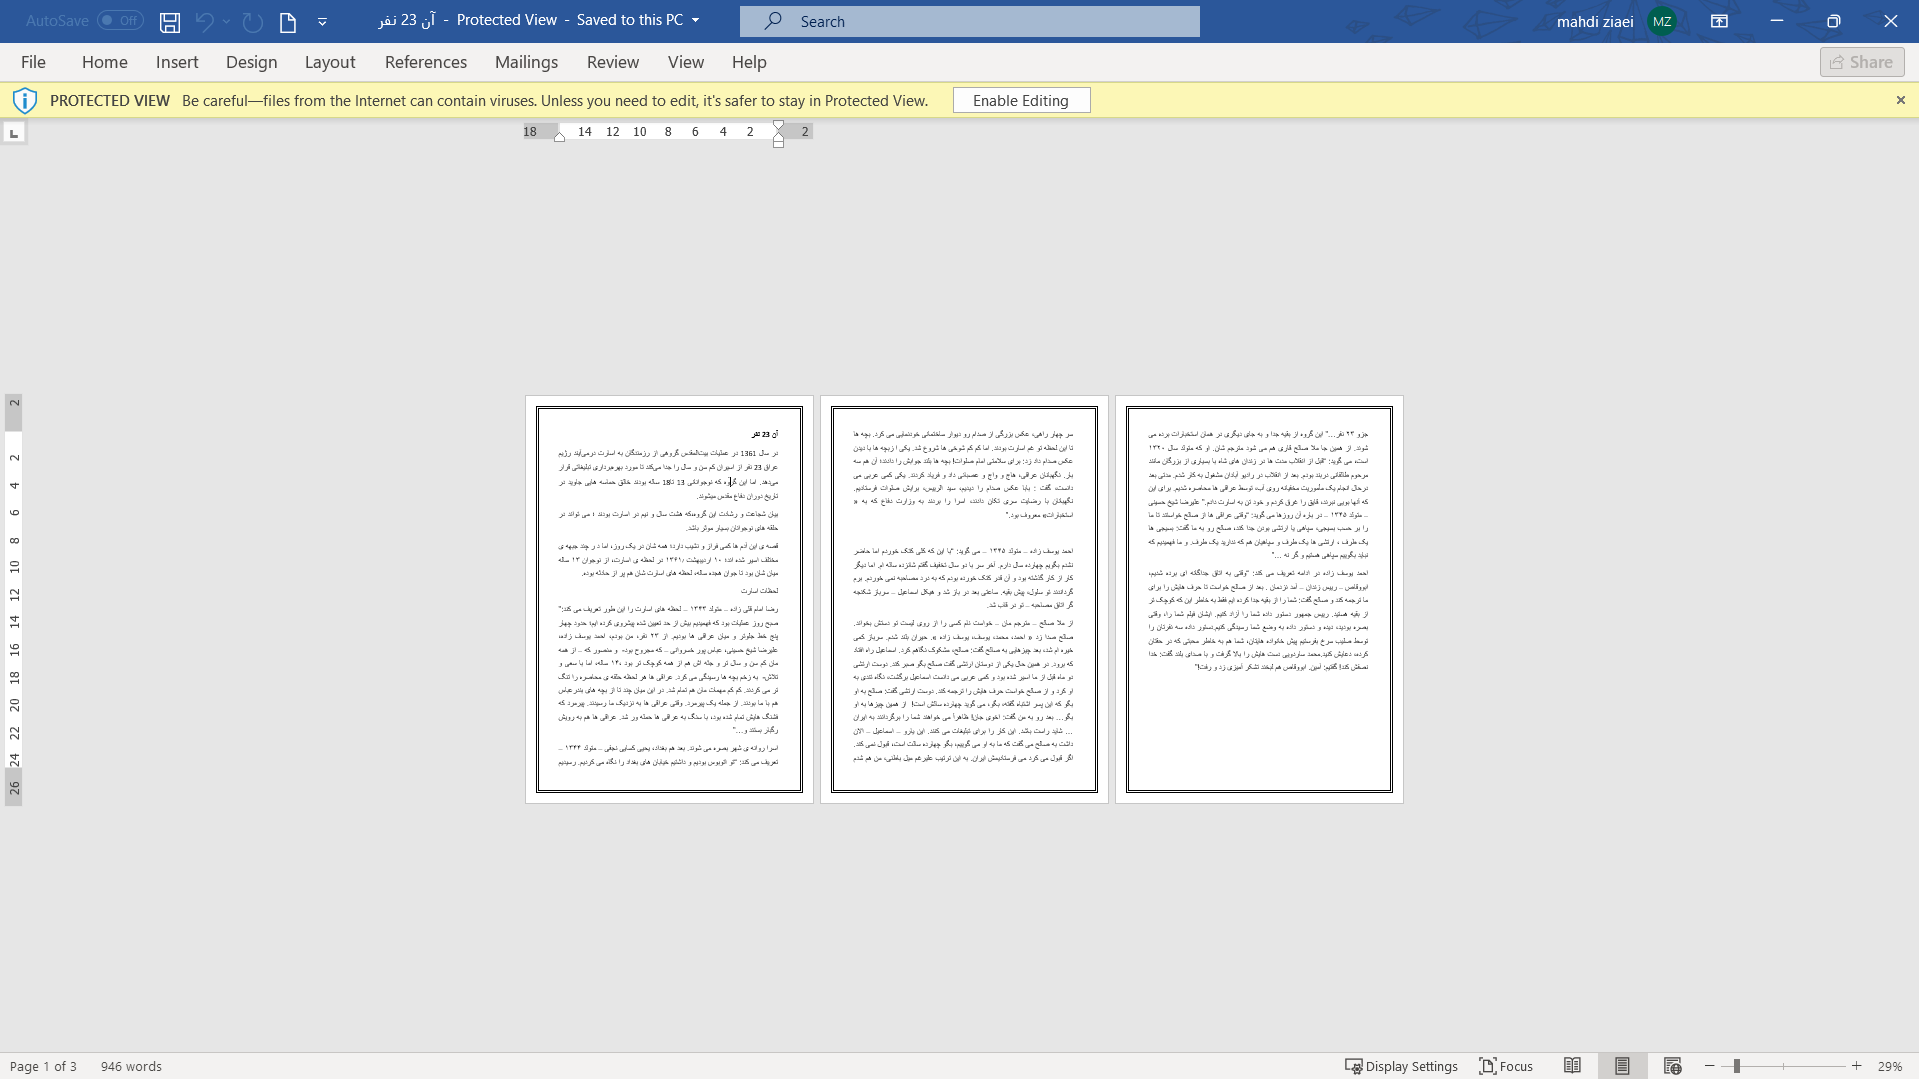The height and width of the screenshot is (1079, 1919).
Task: Click the search magnifier icon
Action: tap(773, 20)
